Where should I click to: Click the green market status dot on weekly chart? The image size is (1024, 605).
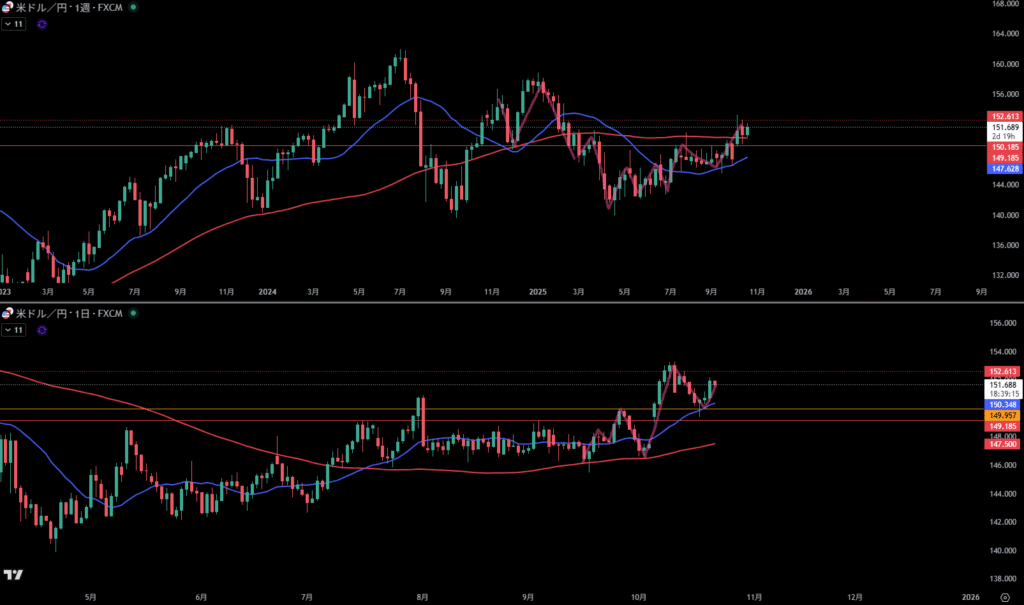click(x=135, y=6)
